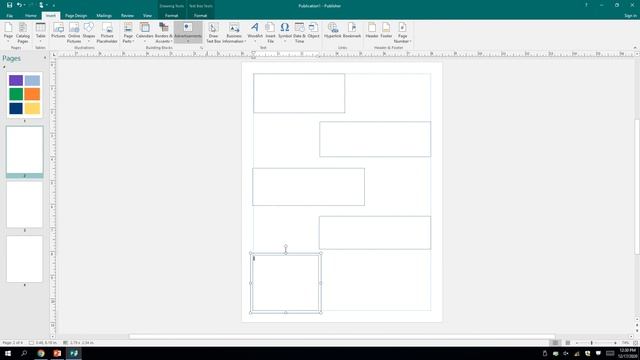Switch to the Mailings tab
This screenshot has width=640, height=360.
pyautogui.click(x=104, y=16)
